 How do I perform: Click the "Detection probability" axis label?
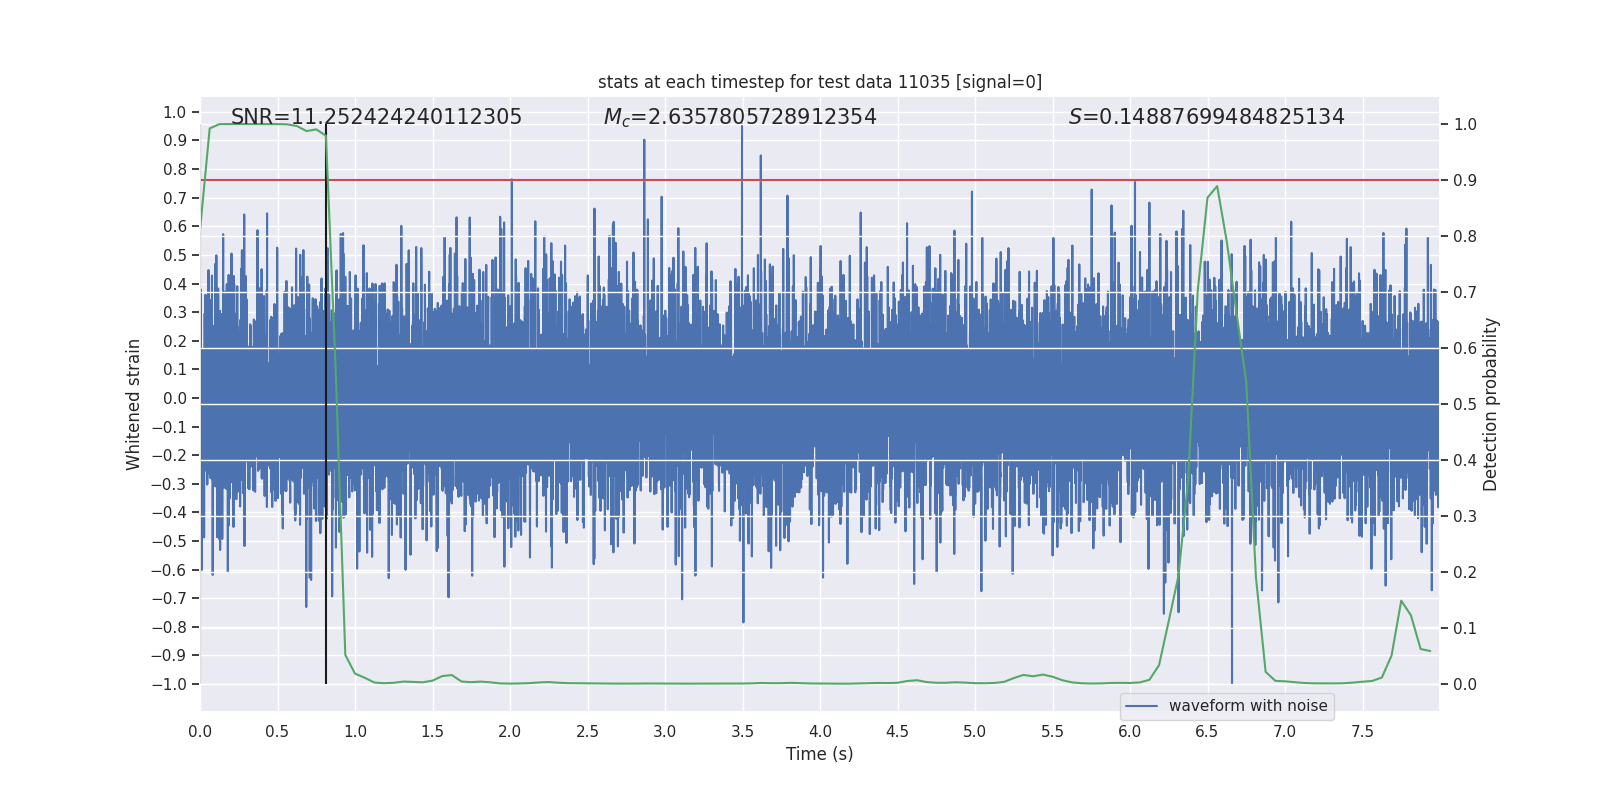point(1491,404)
